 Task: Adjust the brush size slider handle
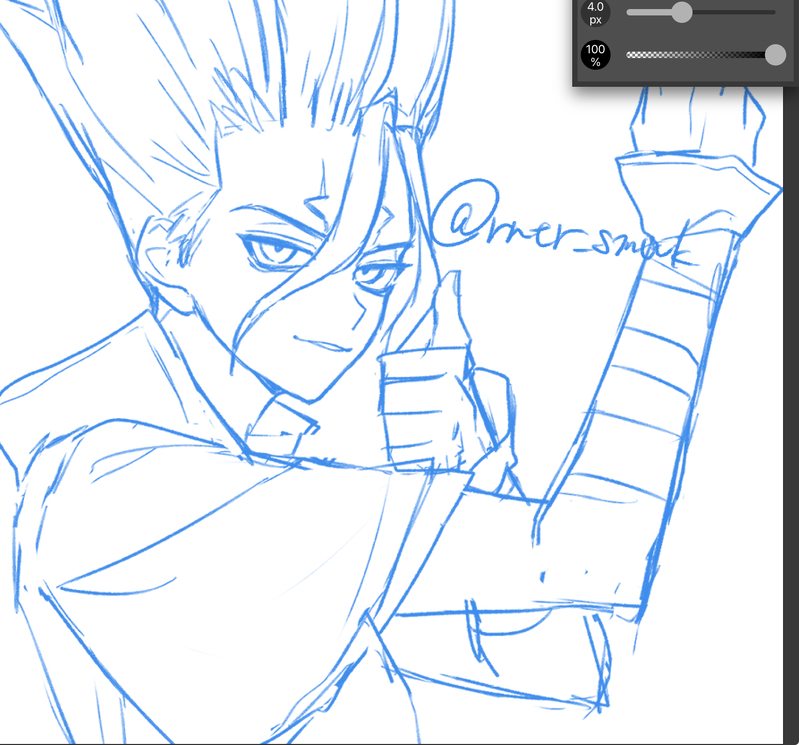(x=682, y=12)
